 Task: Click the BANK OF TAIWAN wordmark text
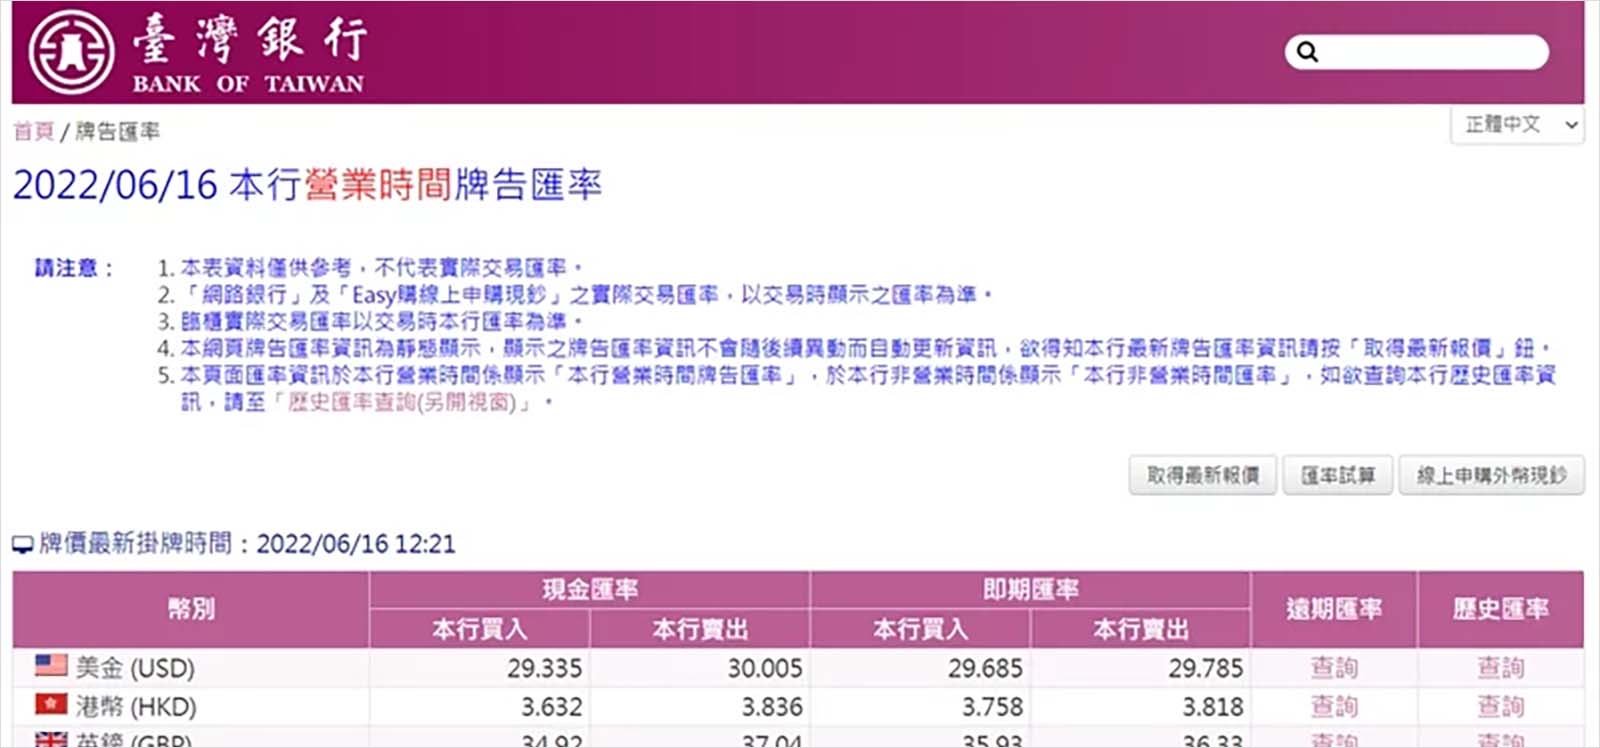(248, 84)
